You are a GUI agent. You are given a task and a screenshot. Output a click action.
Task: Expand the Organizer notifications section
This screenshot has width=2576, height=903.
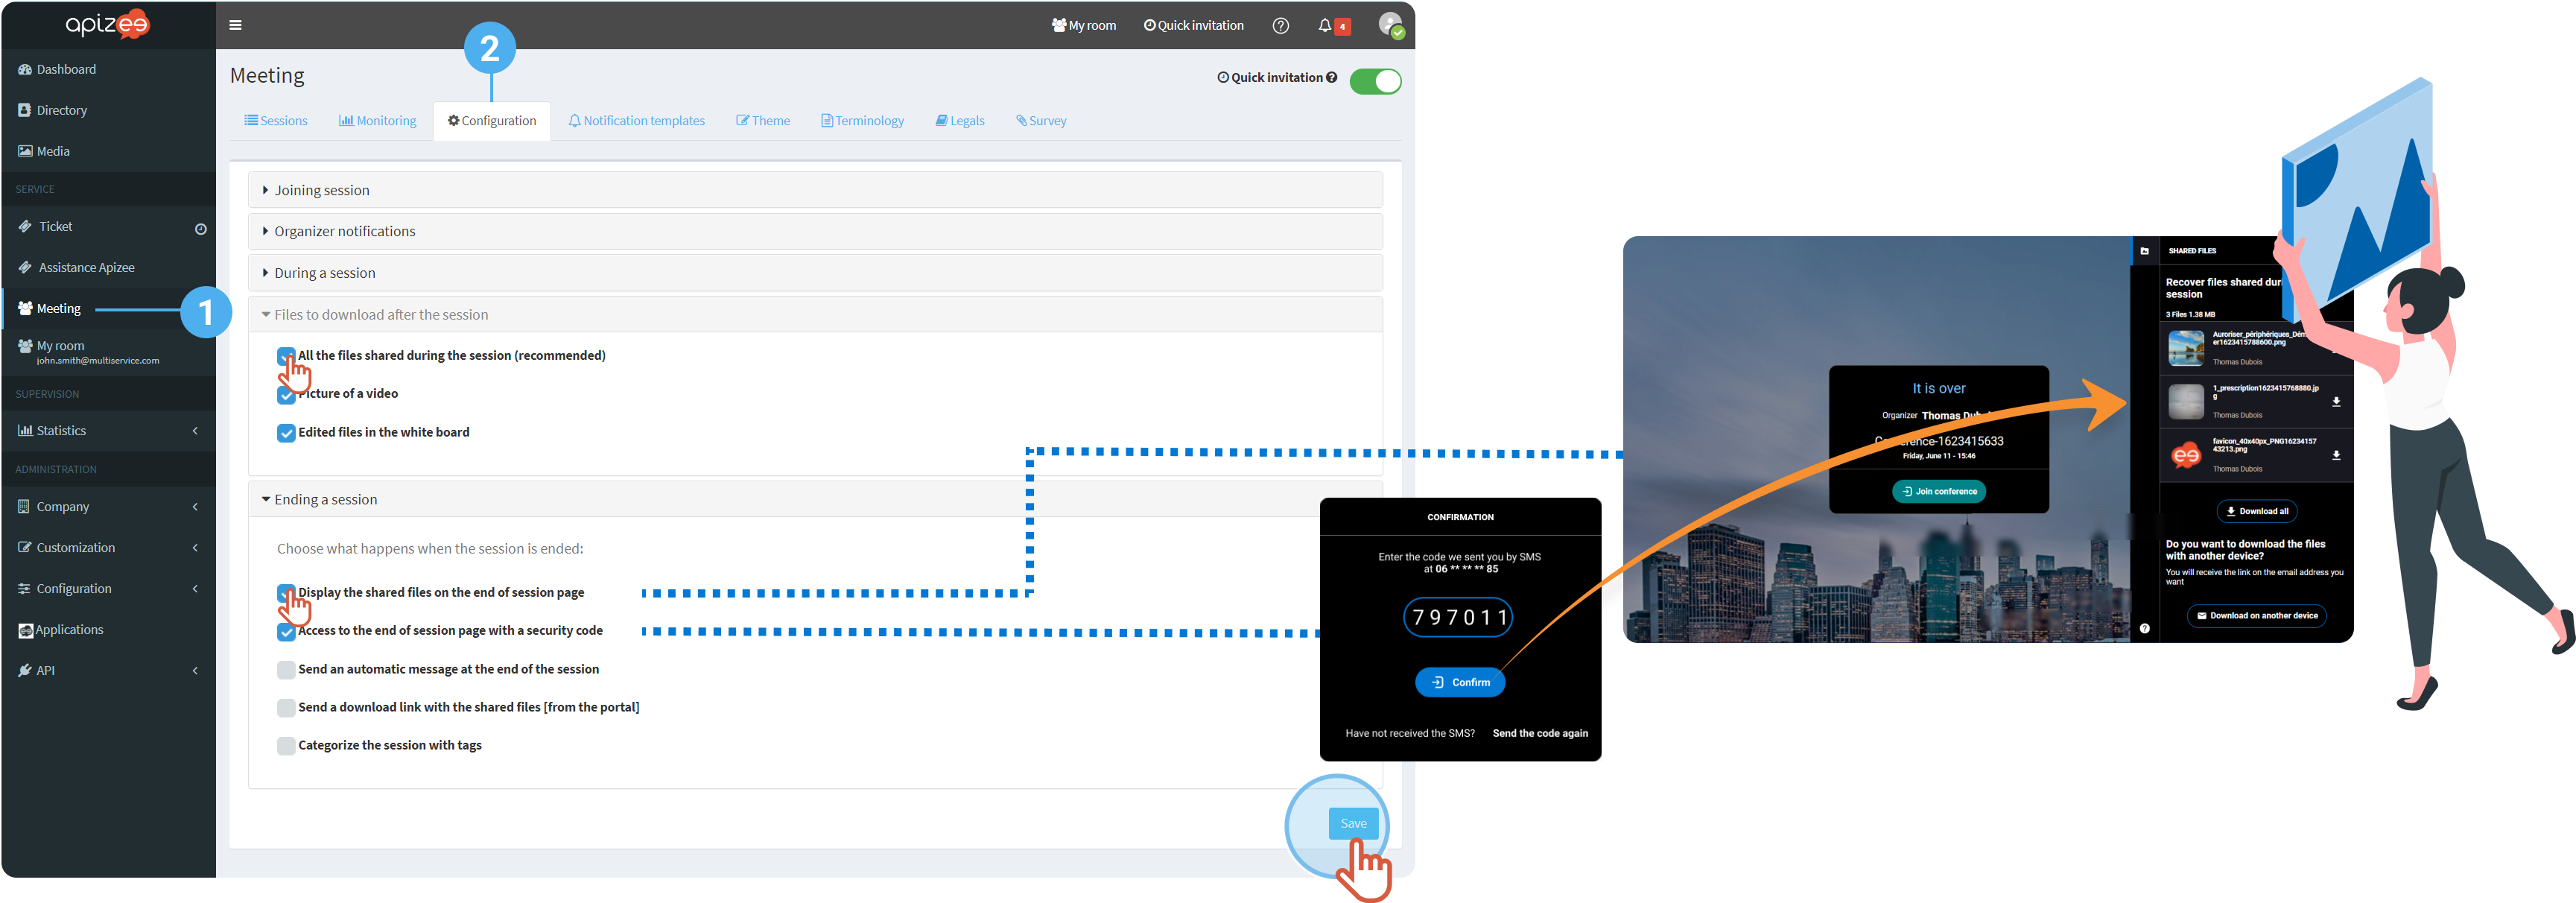(x=815, y=231)
